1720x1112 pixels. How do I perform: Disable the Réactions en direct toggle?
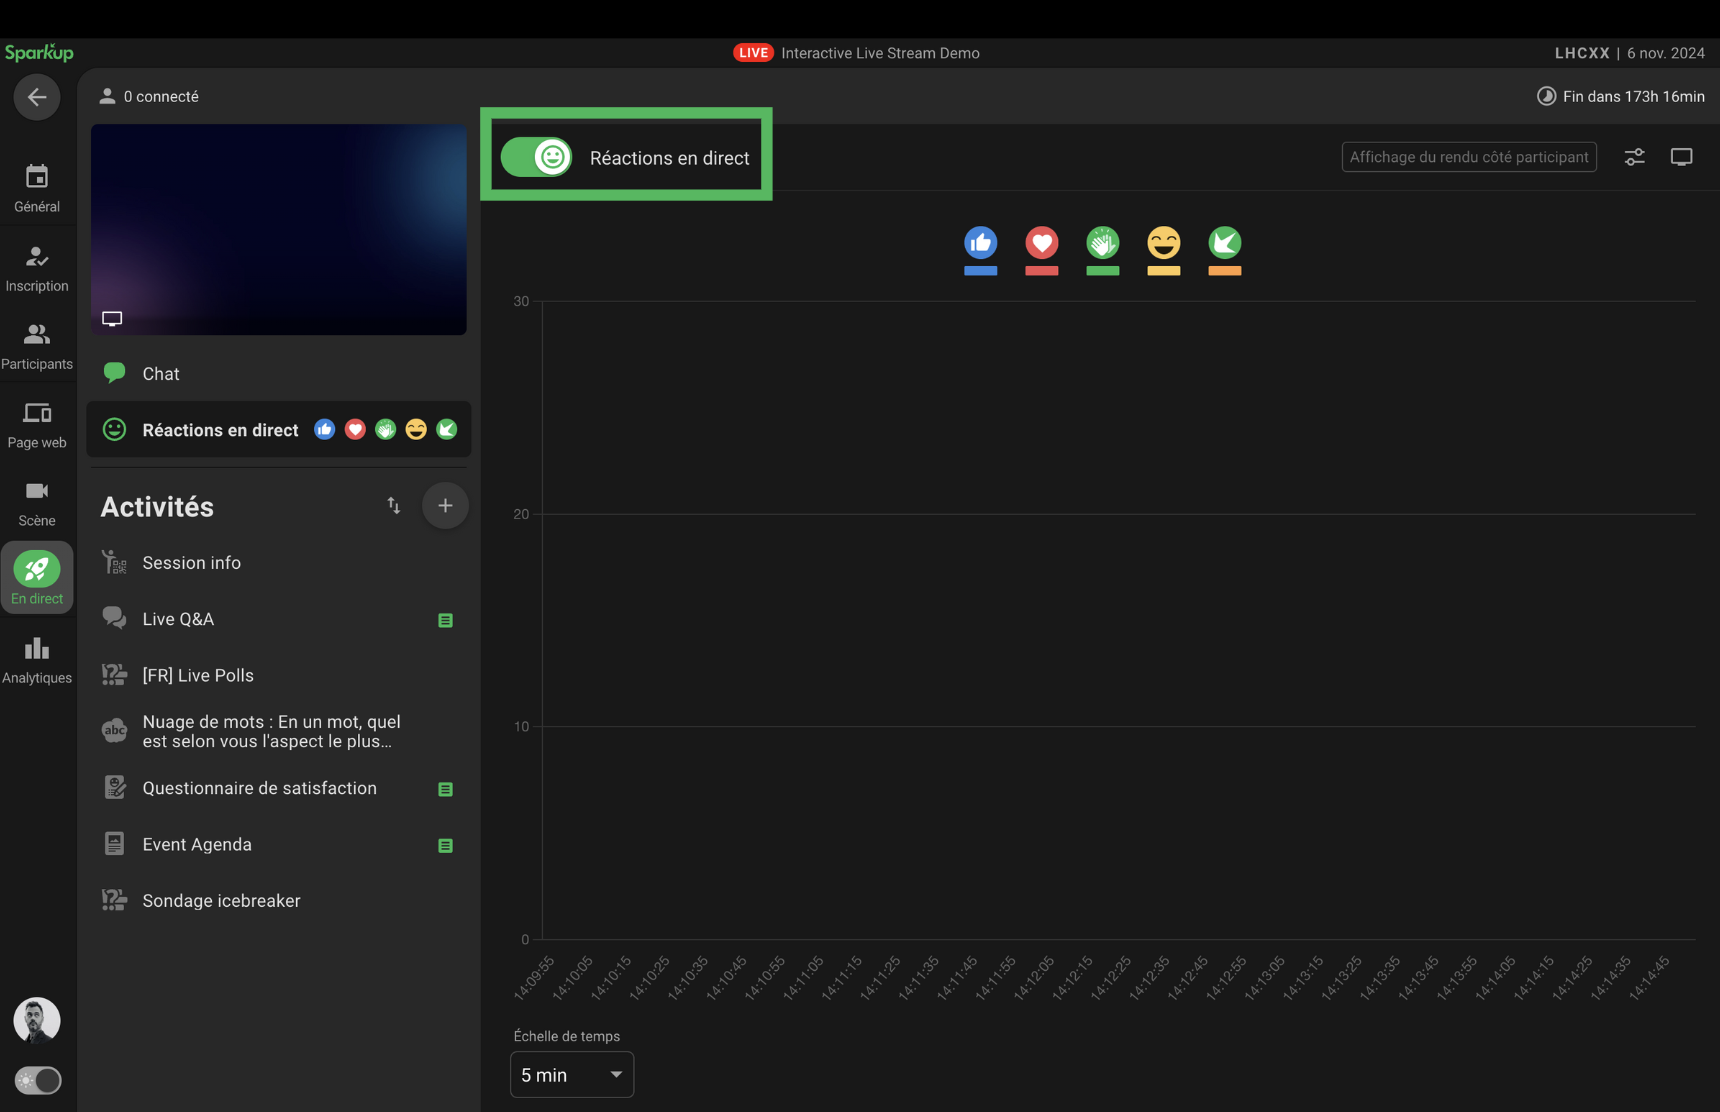click(x=537, y=157)
